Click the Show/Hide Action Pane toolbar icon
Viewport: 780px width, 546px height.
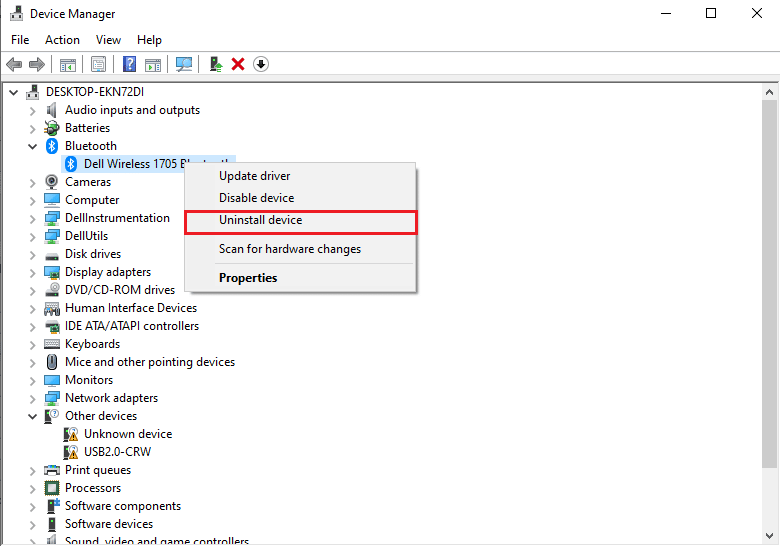coord(153,65)
